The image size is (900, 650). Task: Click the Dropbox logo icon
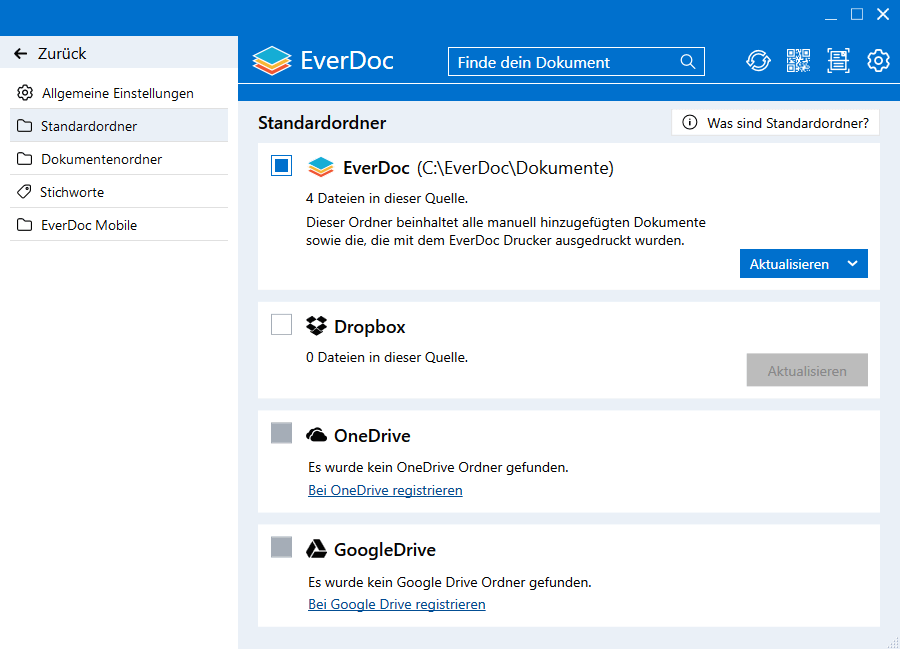click(x=317, y=326)
